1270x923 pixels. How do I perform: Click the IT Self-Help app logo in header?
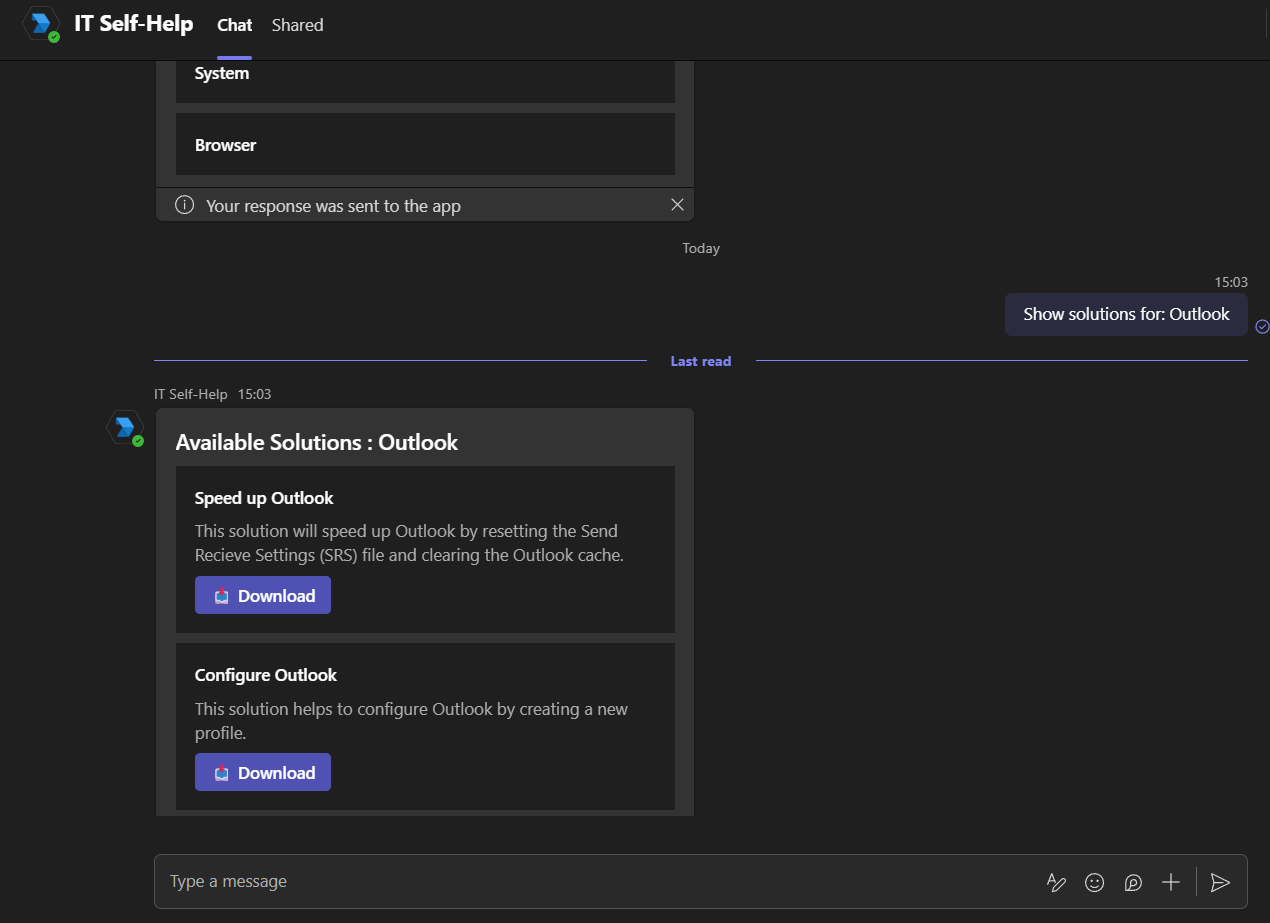click(41, 24)
